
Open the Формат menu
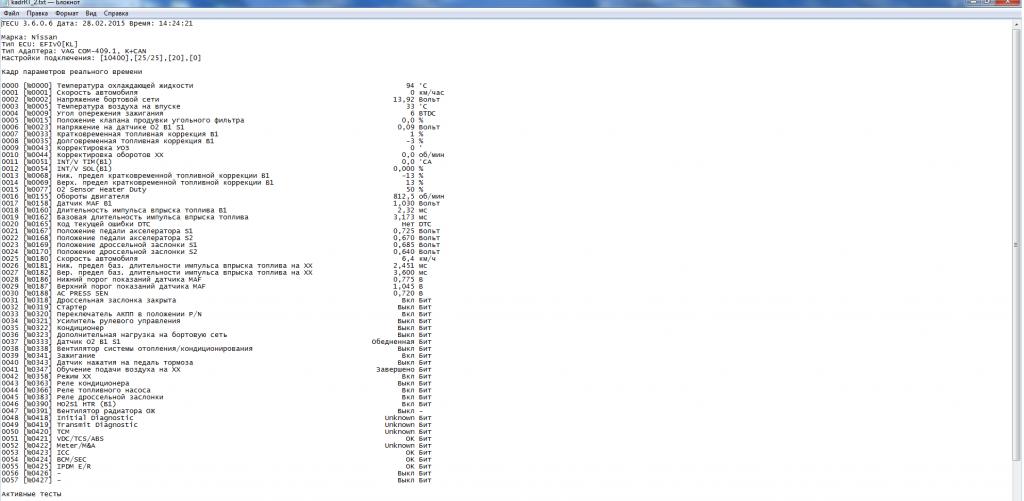coord(67,13)
